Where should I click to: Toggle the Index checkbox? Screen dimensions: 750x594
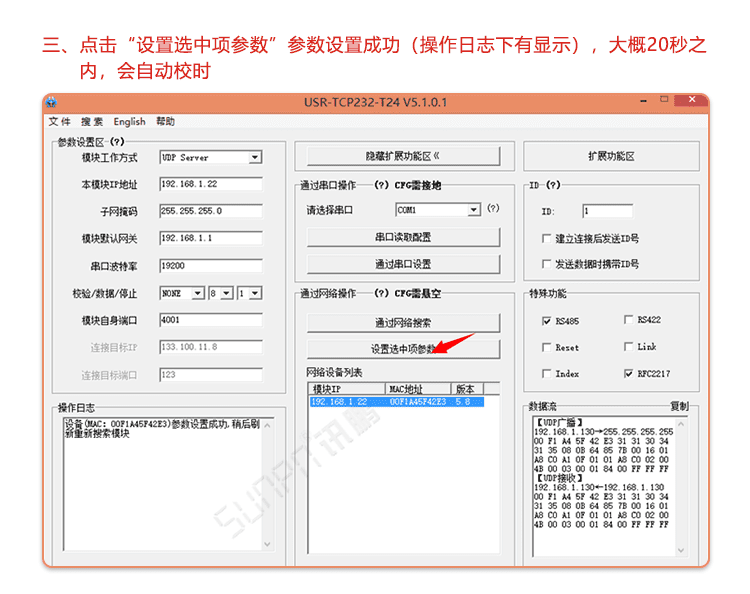546,374
